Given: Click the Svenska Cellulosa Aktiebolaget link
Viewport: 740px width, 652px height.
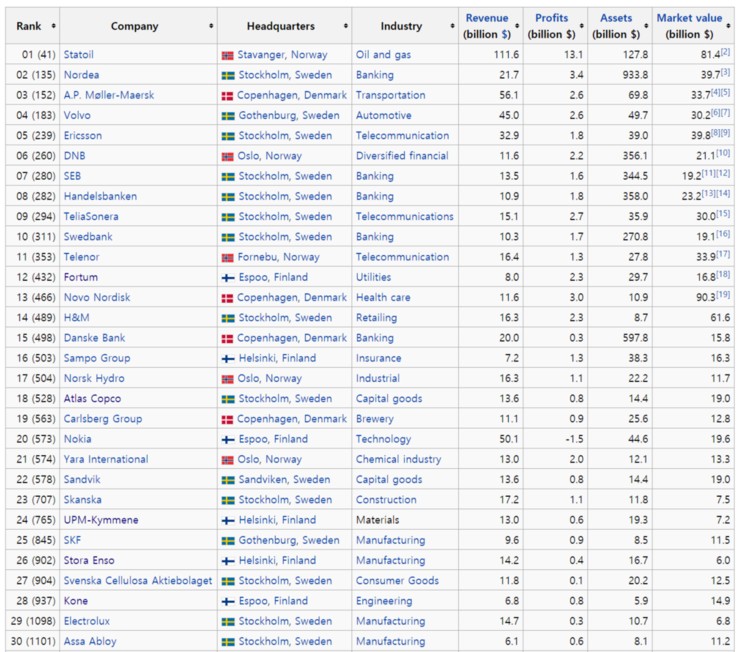Looking at the screenshot, I should click(138, 581).
